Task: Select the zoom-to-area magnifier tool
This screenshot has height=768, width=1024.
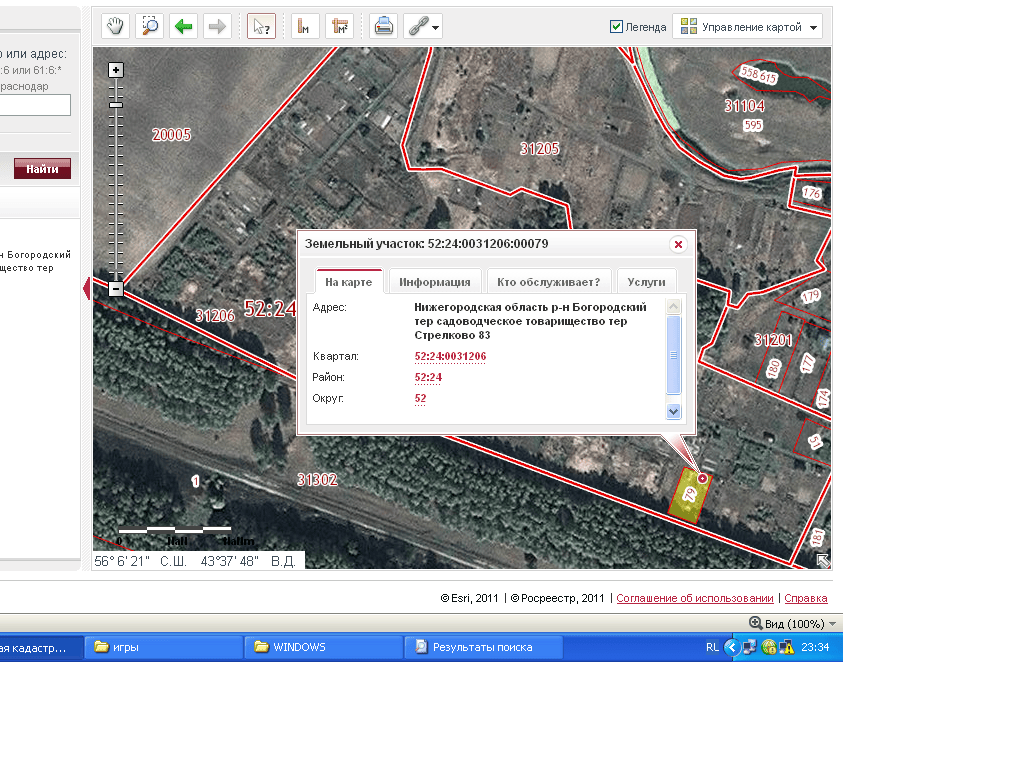Action: pos(150,26)
